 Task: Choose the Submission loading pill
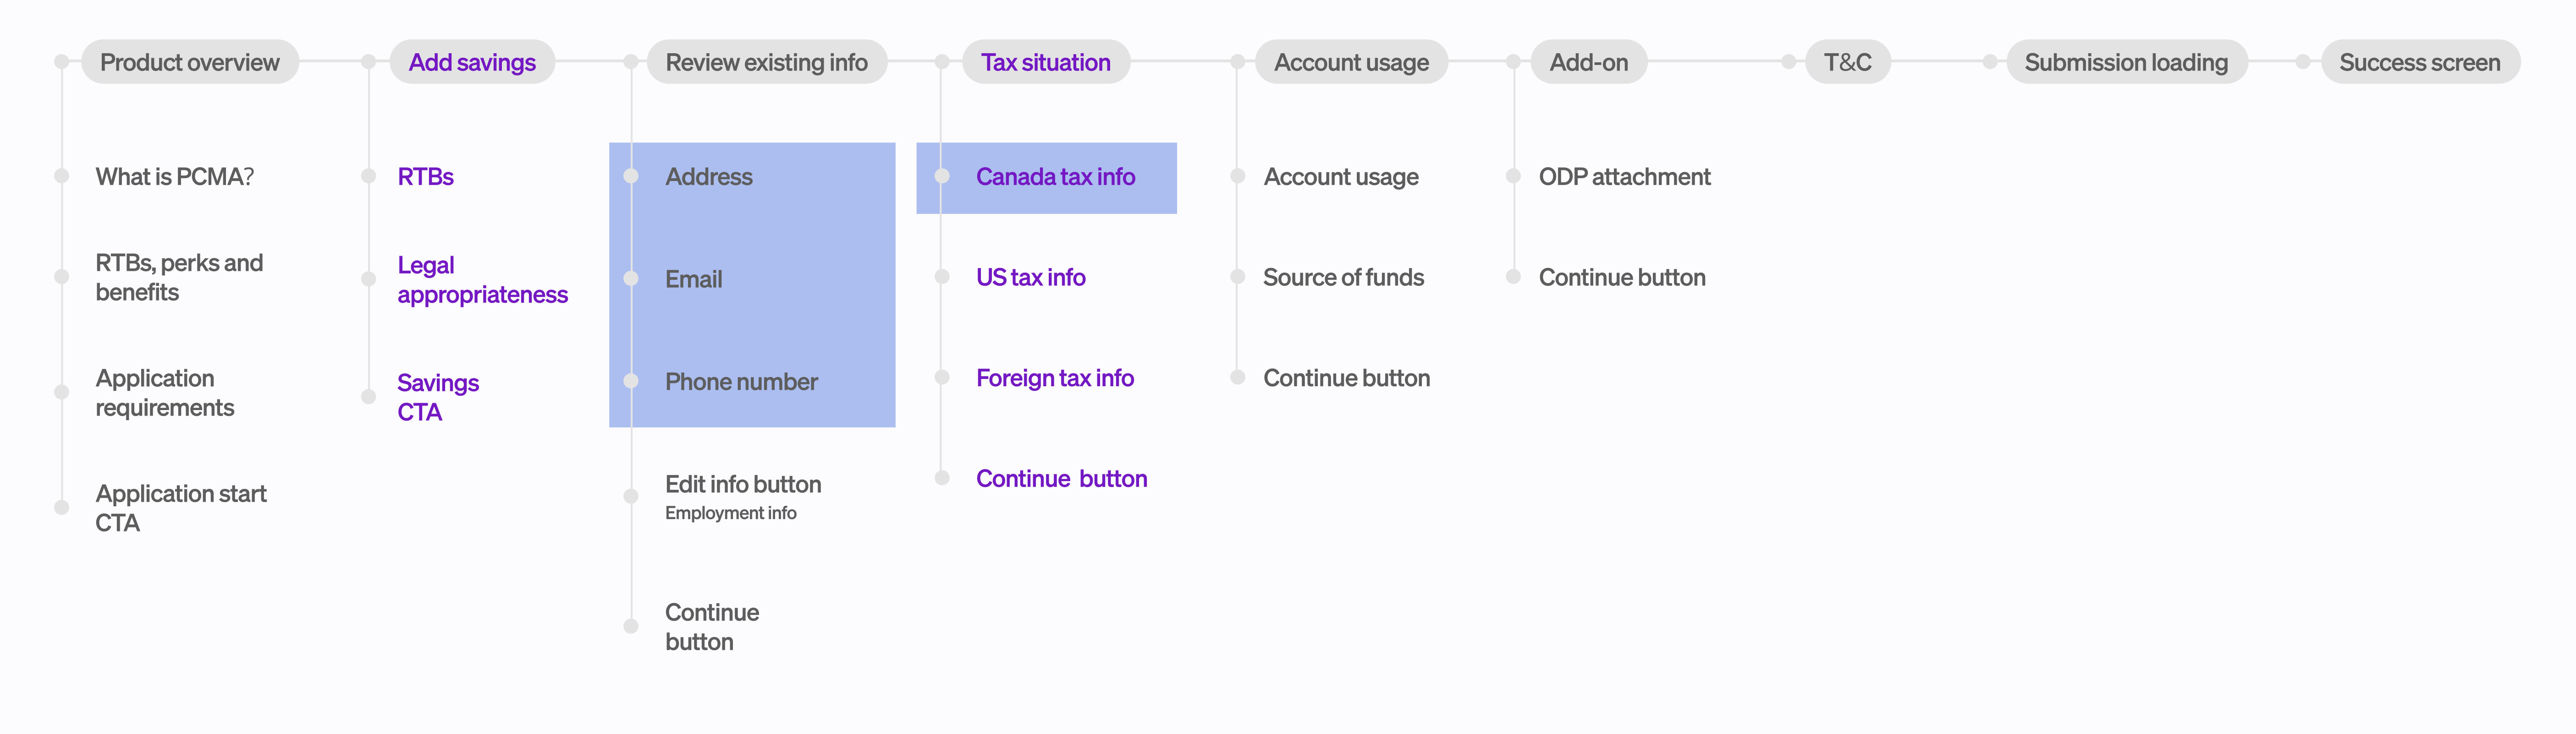2126,62
